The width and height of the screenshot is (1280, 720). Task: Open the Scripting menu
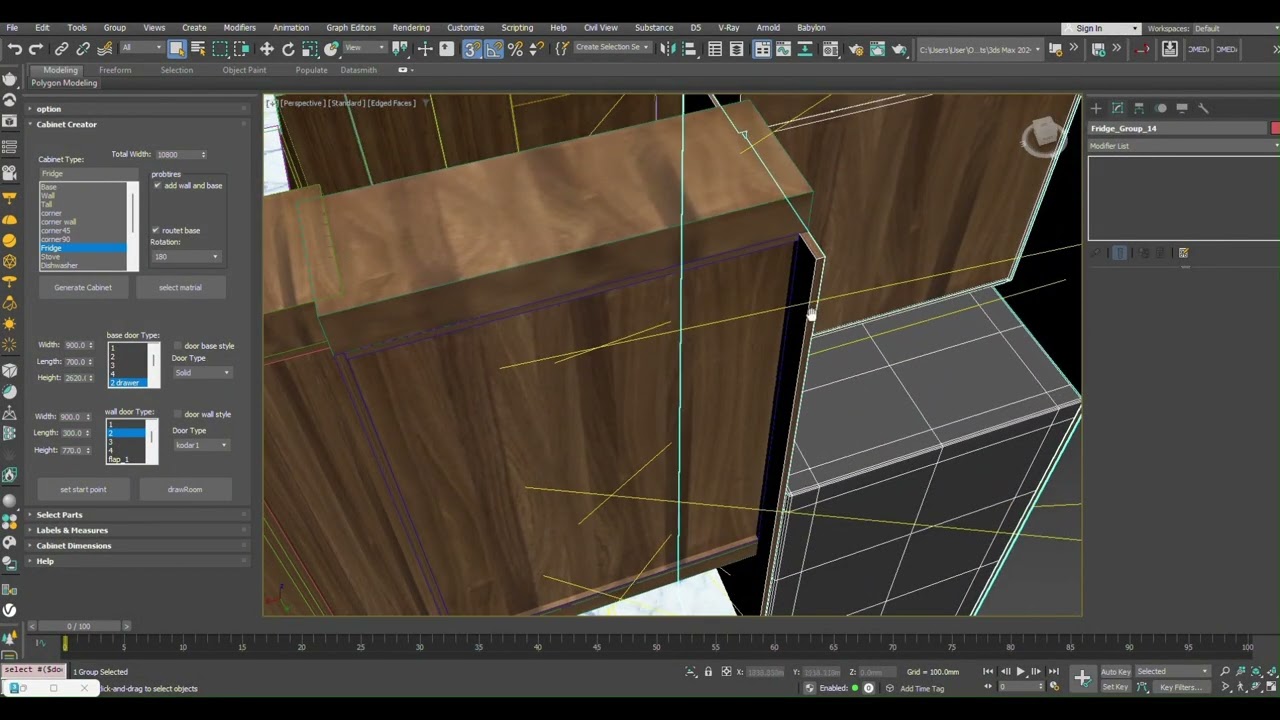point(517,28)
